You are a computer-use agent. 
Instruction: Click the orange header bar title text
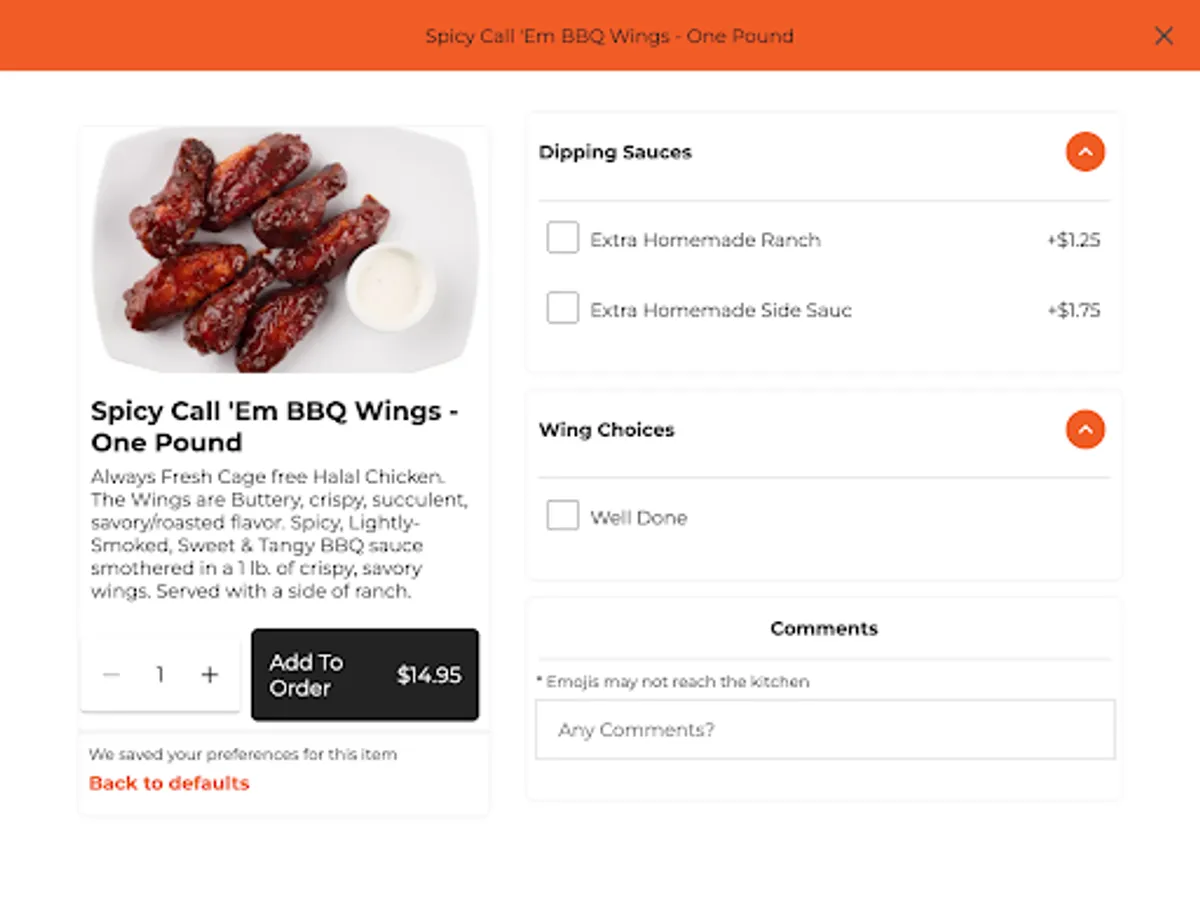[609, 36]
